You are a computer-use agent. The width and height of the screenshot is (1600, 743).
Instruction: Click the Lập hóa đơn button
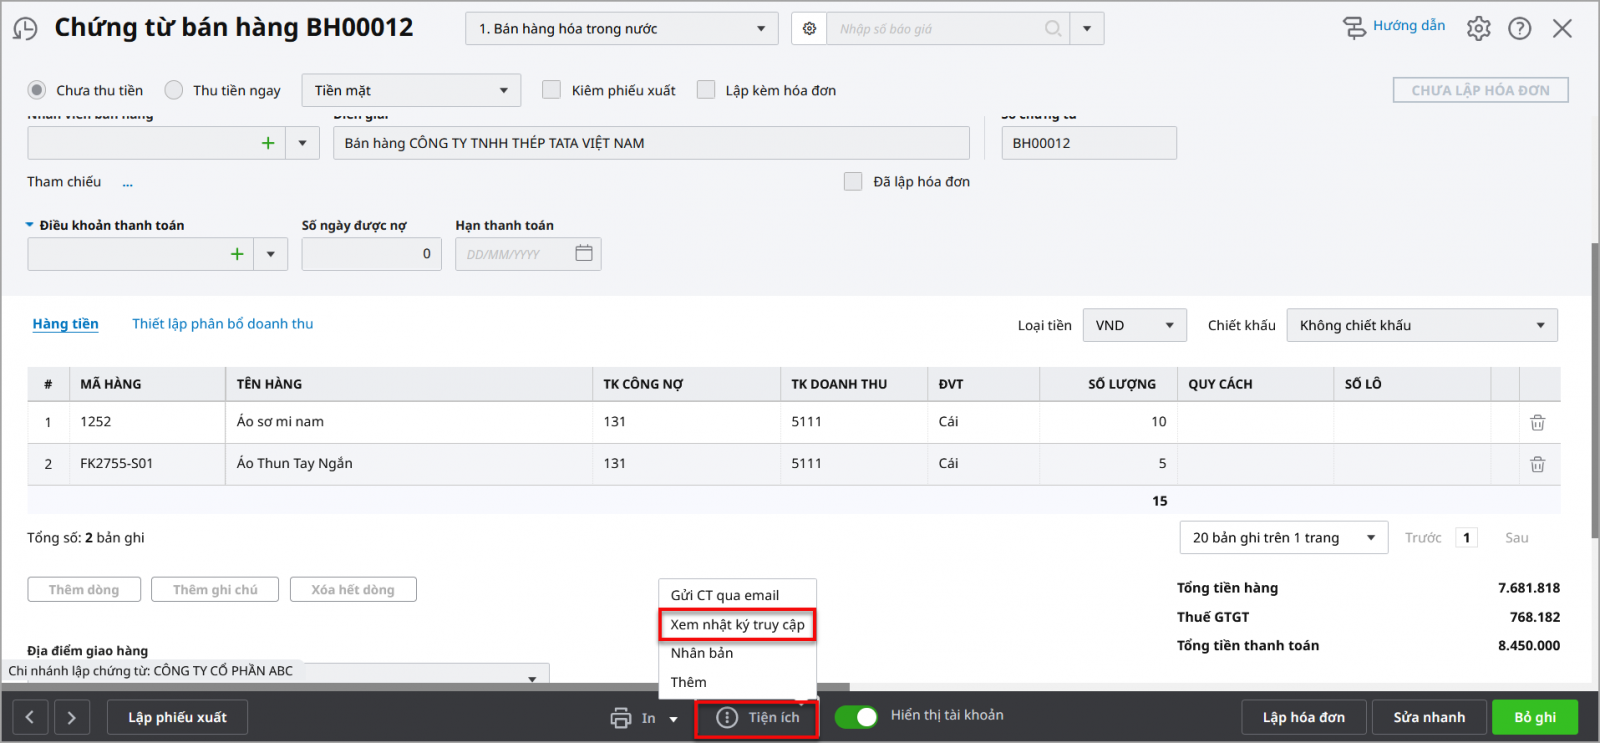point(1303,717)
